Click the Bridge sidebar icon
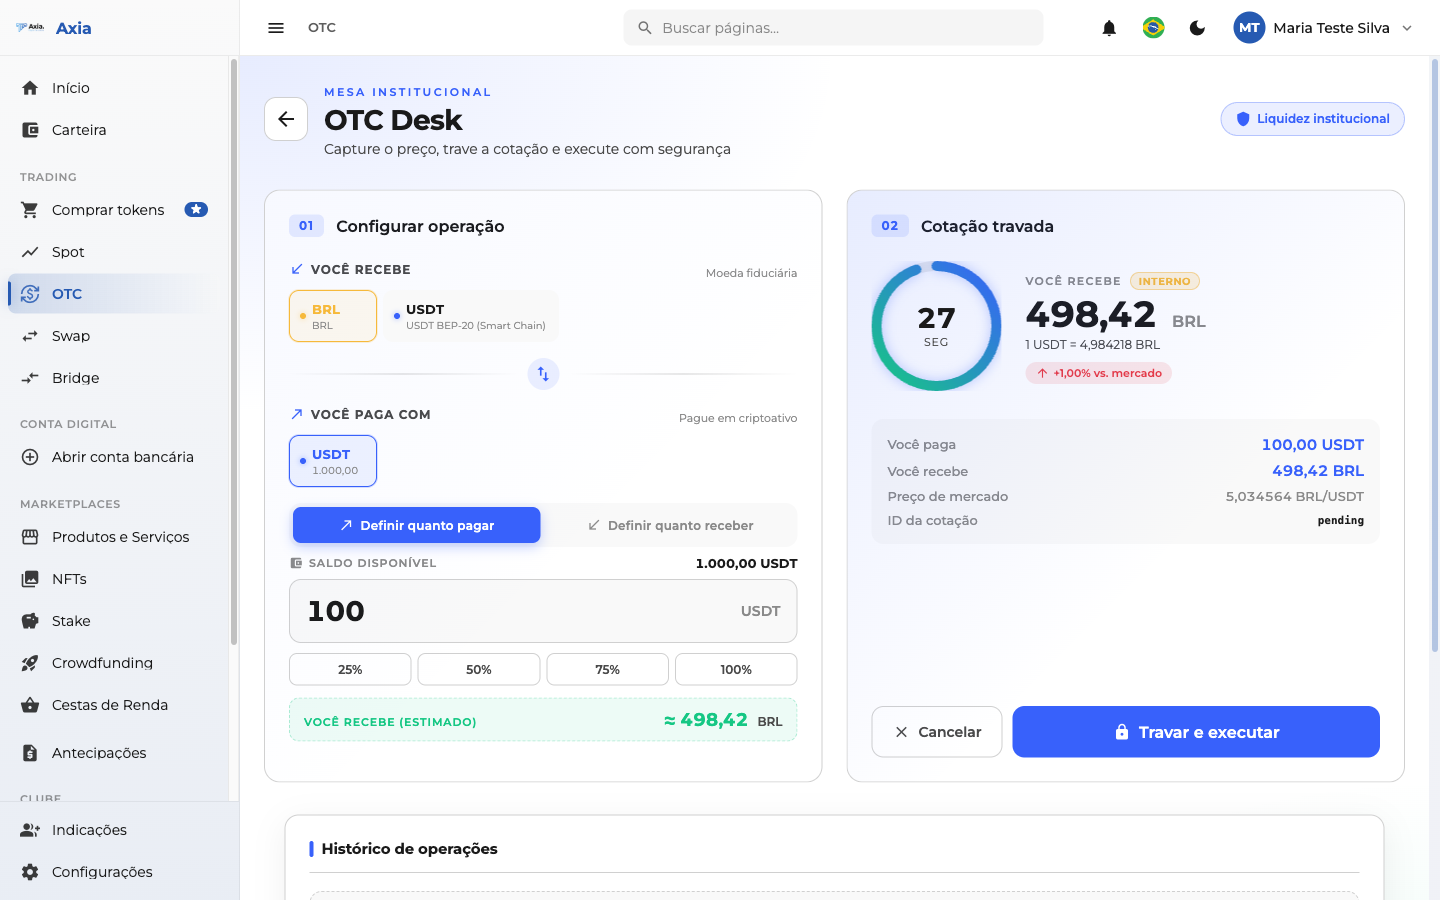This screenshot has height=900, width=1440. coord(30,378)
